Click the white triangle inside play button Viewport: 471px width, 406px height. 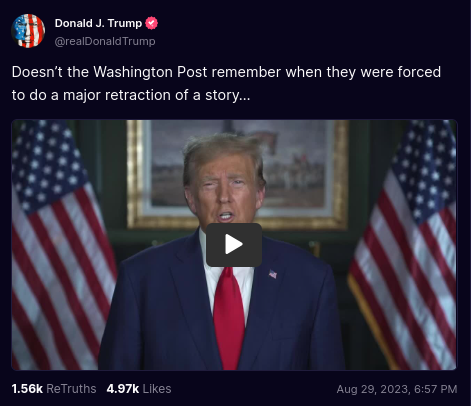(x=233, y=244)
